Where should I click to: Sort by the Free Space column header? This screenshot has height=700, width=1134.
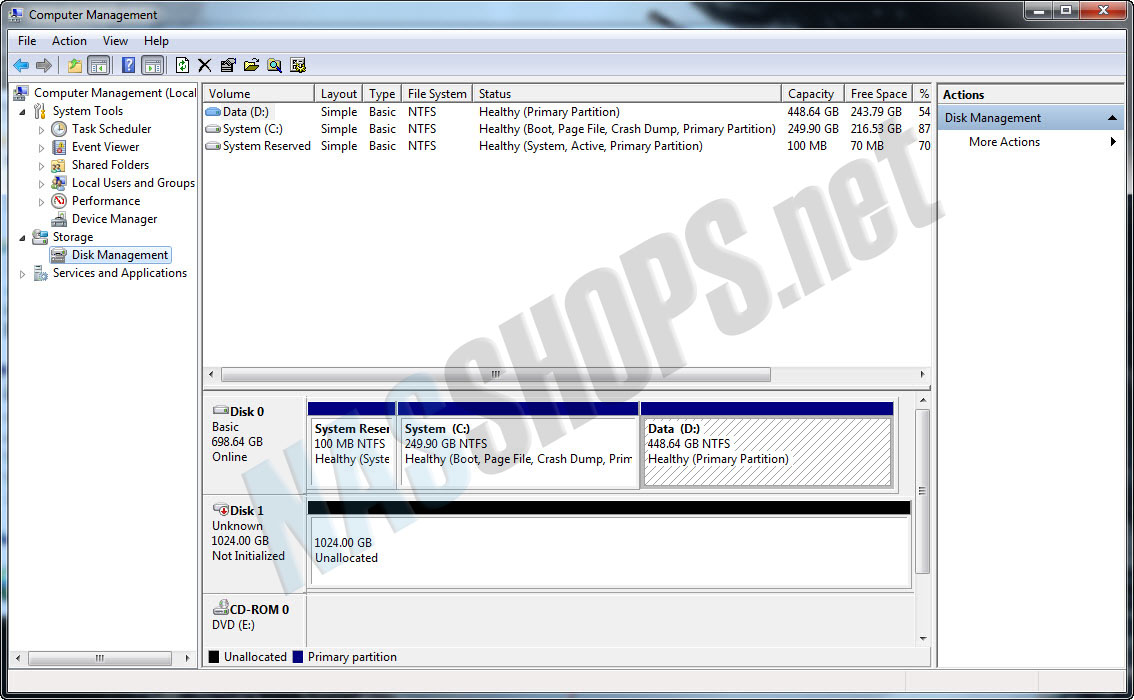click(x=879, y=94)
